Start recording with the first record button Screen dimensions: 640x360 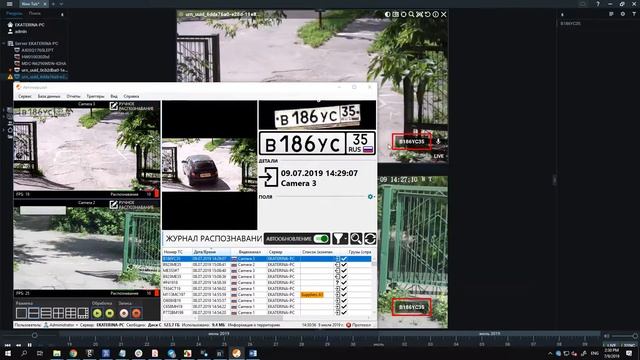[x=124, y=313]
